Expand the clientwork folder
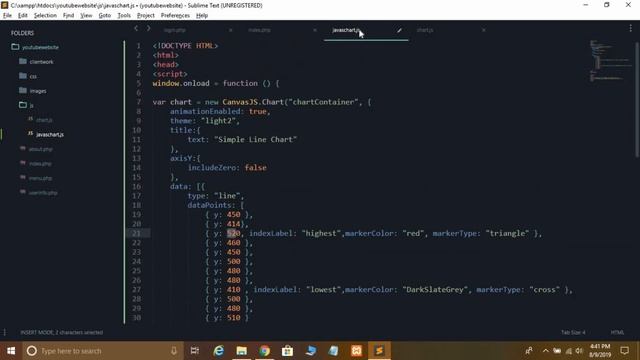640x360 pixels. pos(23,62)
